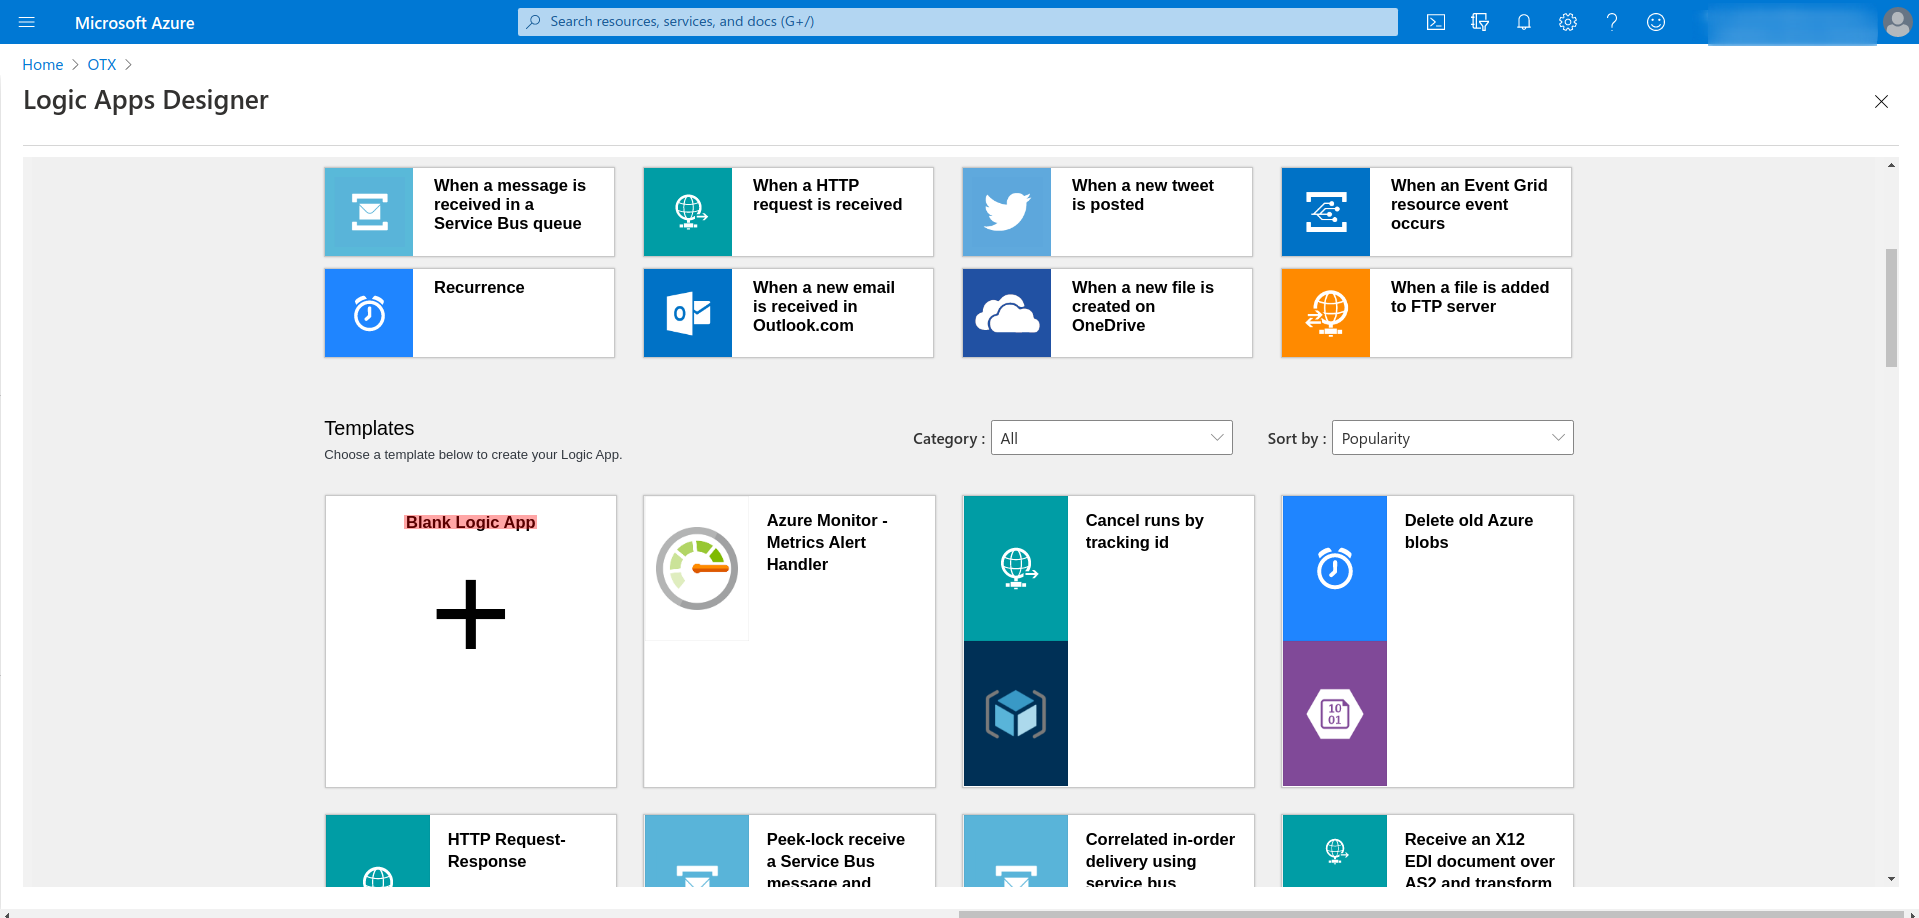Click the help question mark icon
Image resolution: width=1919 pixels, height=918 pixels.
click(1611, 22)
